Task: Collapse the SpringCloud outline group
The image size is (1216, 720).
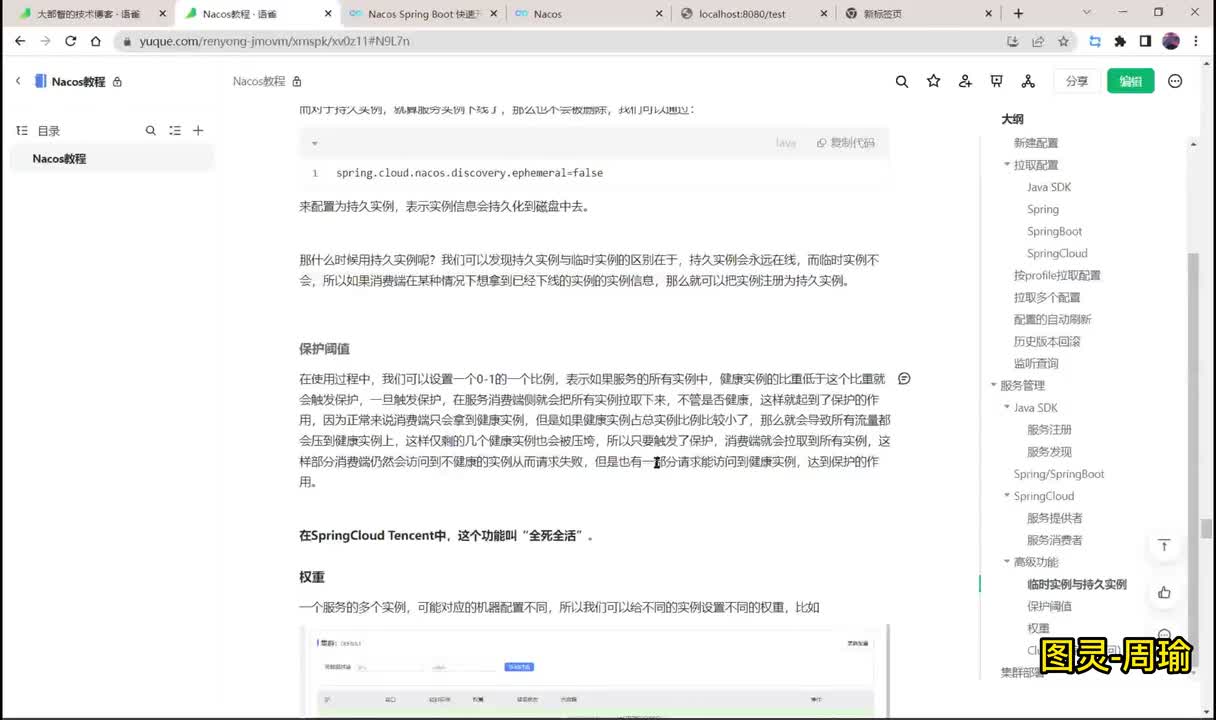Action: [1007, 496]
